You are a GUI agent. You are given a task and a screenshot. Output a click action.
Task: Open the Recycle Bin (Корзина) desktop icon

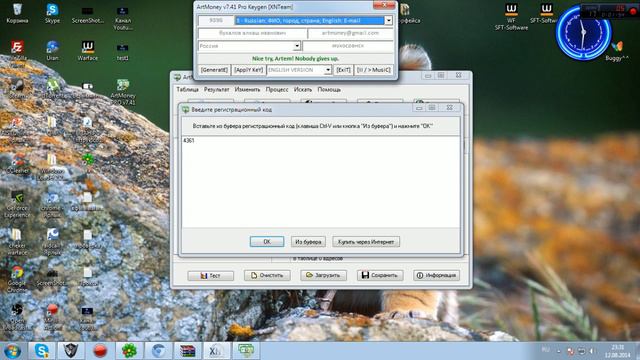point(17,13)
